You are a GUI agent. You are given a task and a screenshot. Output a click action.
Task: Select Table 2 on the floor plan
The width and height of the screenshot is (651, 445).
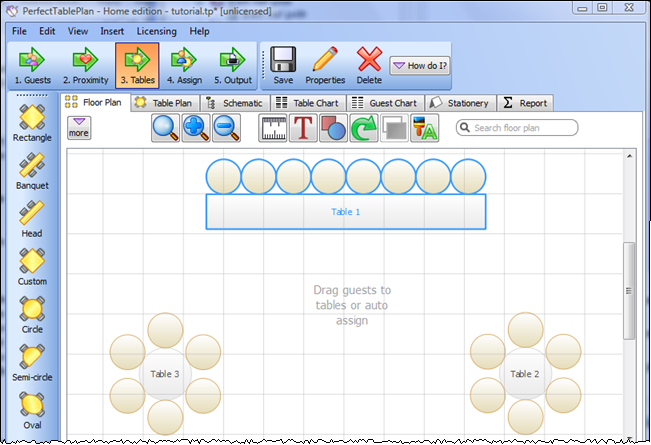(x=525, y=374)
